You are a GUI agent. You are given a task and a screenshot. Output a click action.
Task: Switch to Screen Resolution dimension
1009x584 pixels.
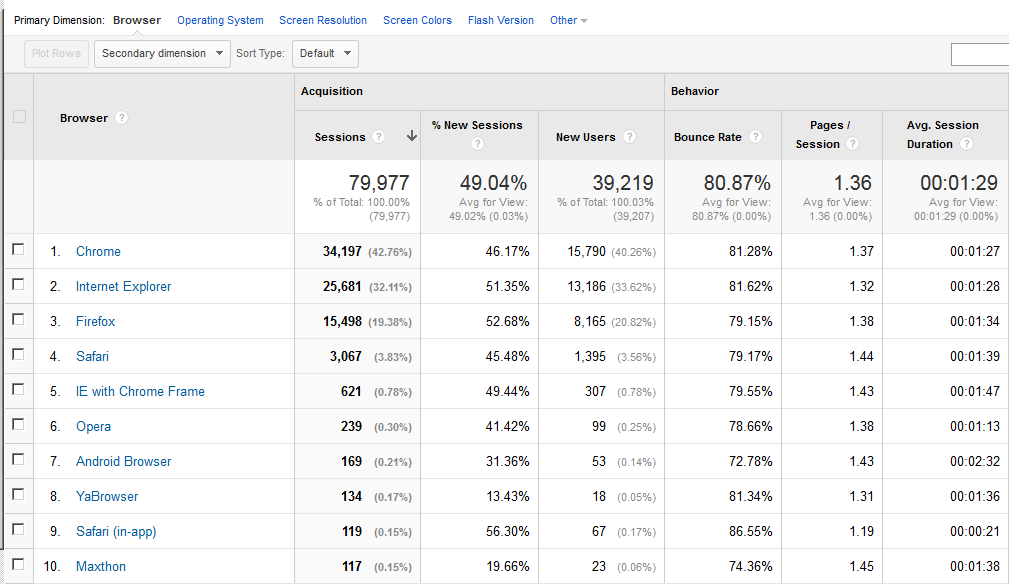tap(323, 20)
